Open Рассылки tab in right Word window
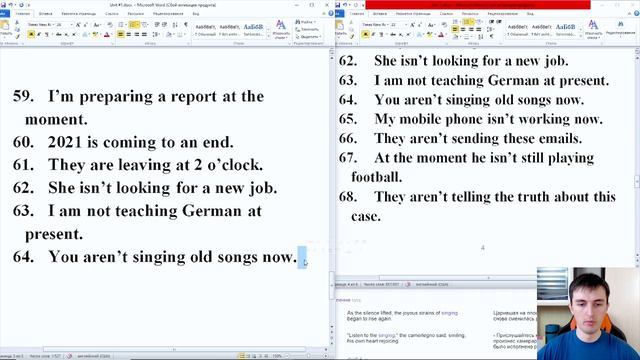Viewport: 640px width, 360px height. click(470, 13)
